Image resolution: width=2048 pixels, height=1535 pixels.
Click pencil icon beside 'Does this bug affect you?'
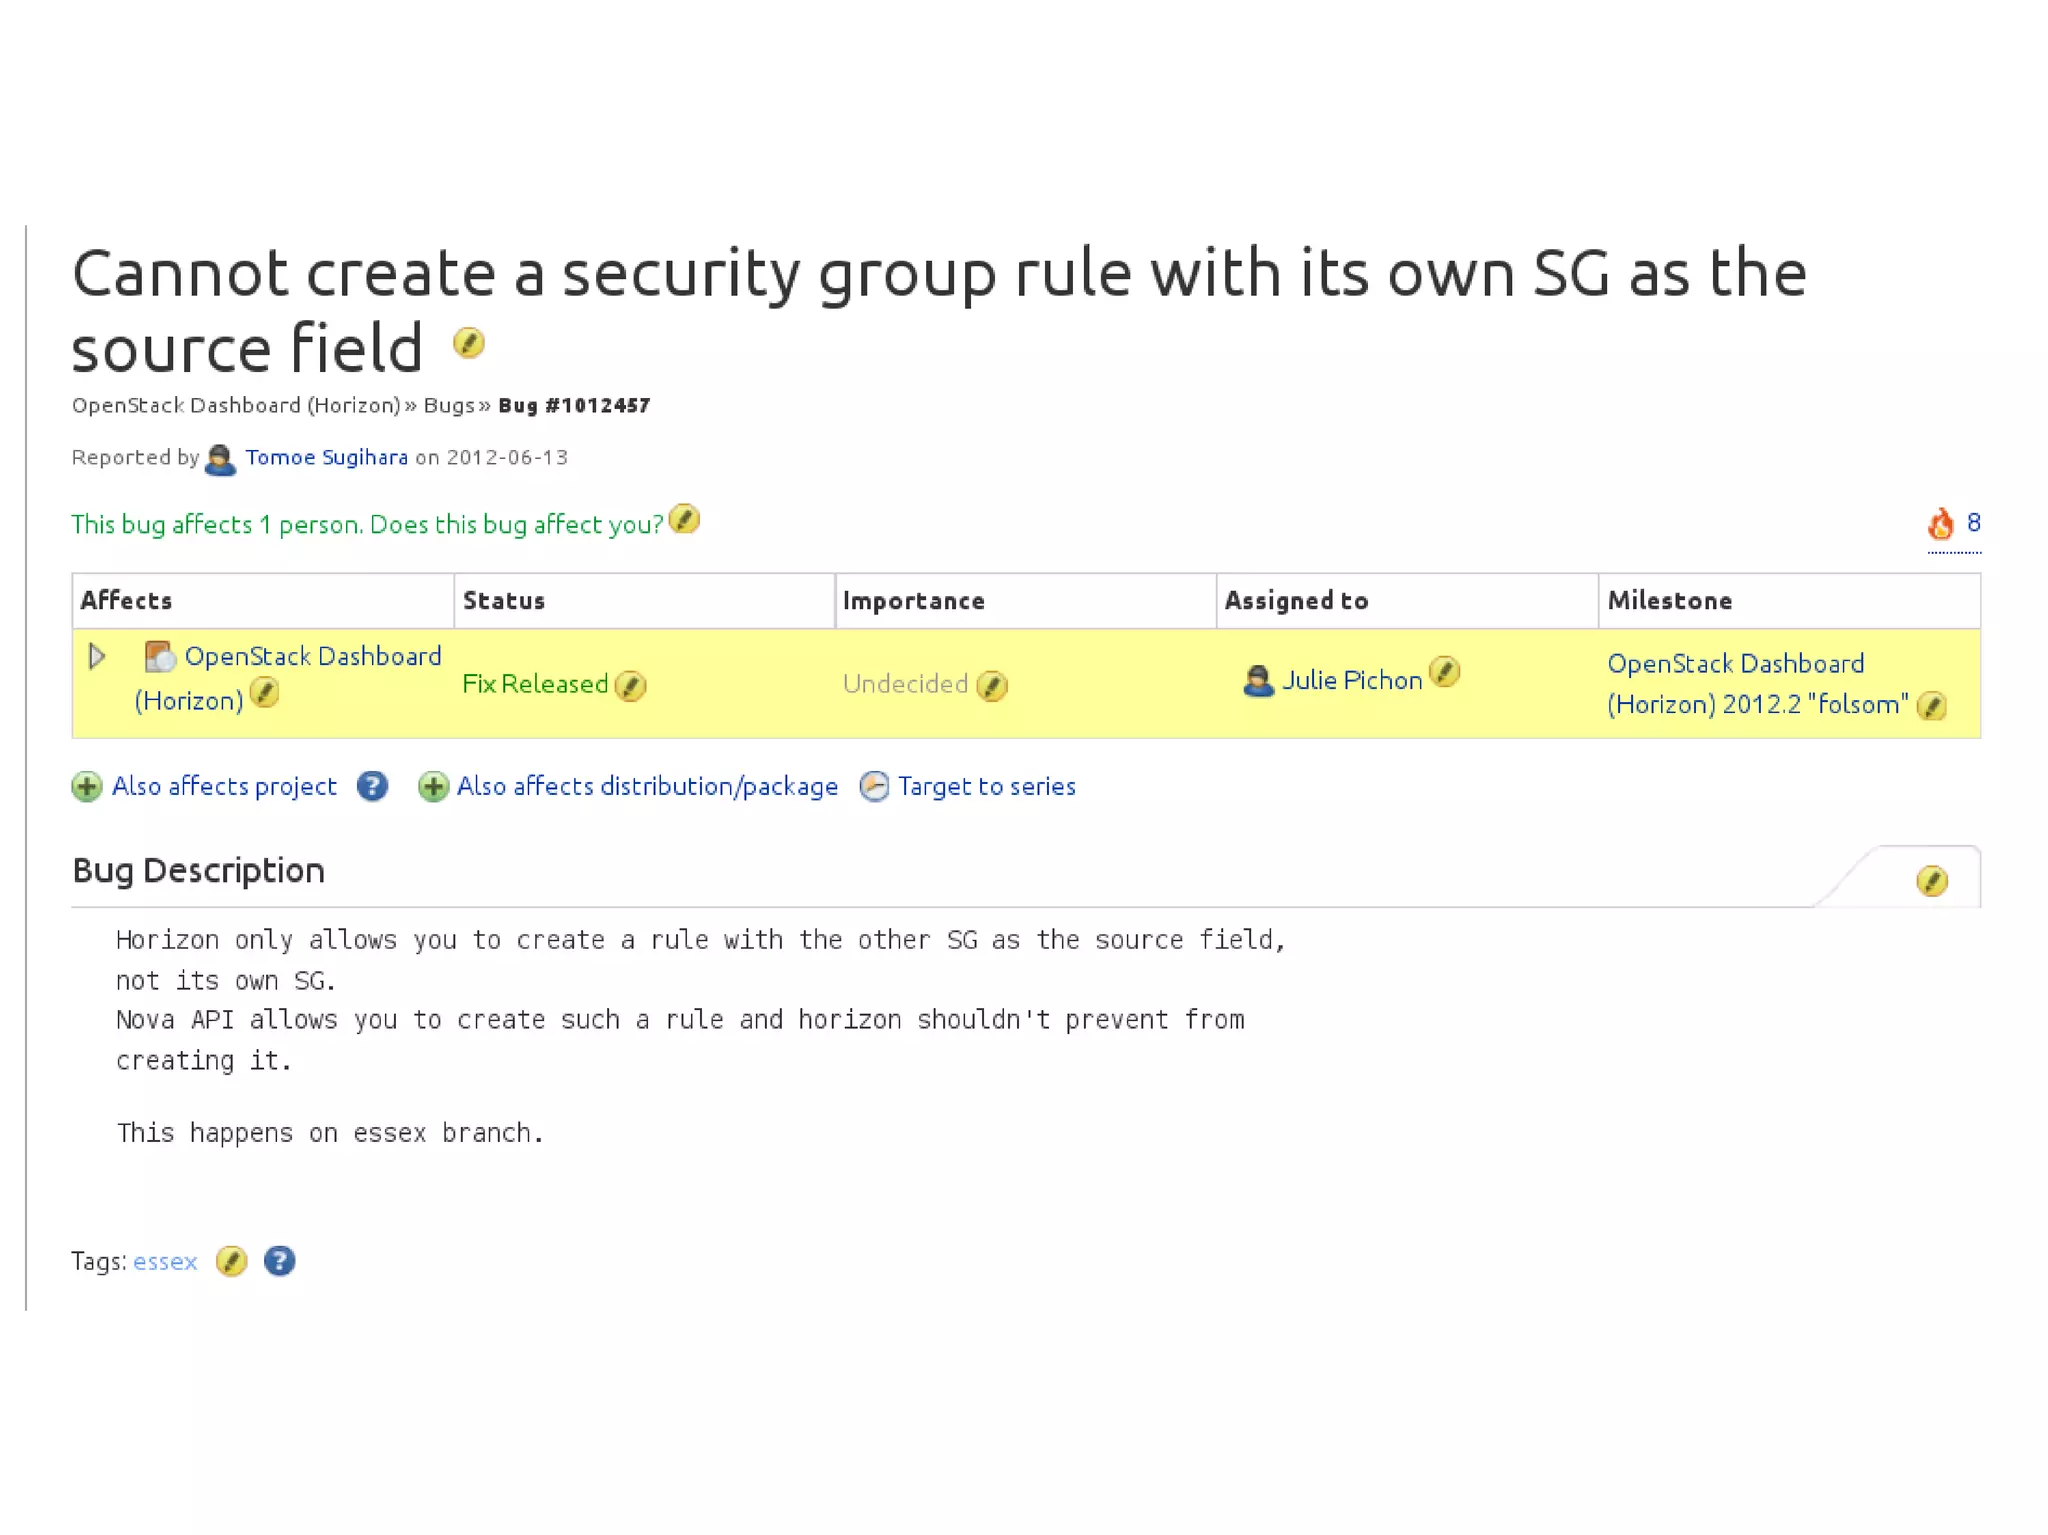point(684,520)
